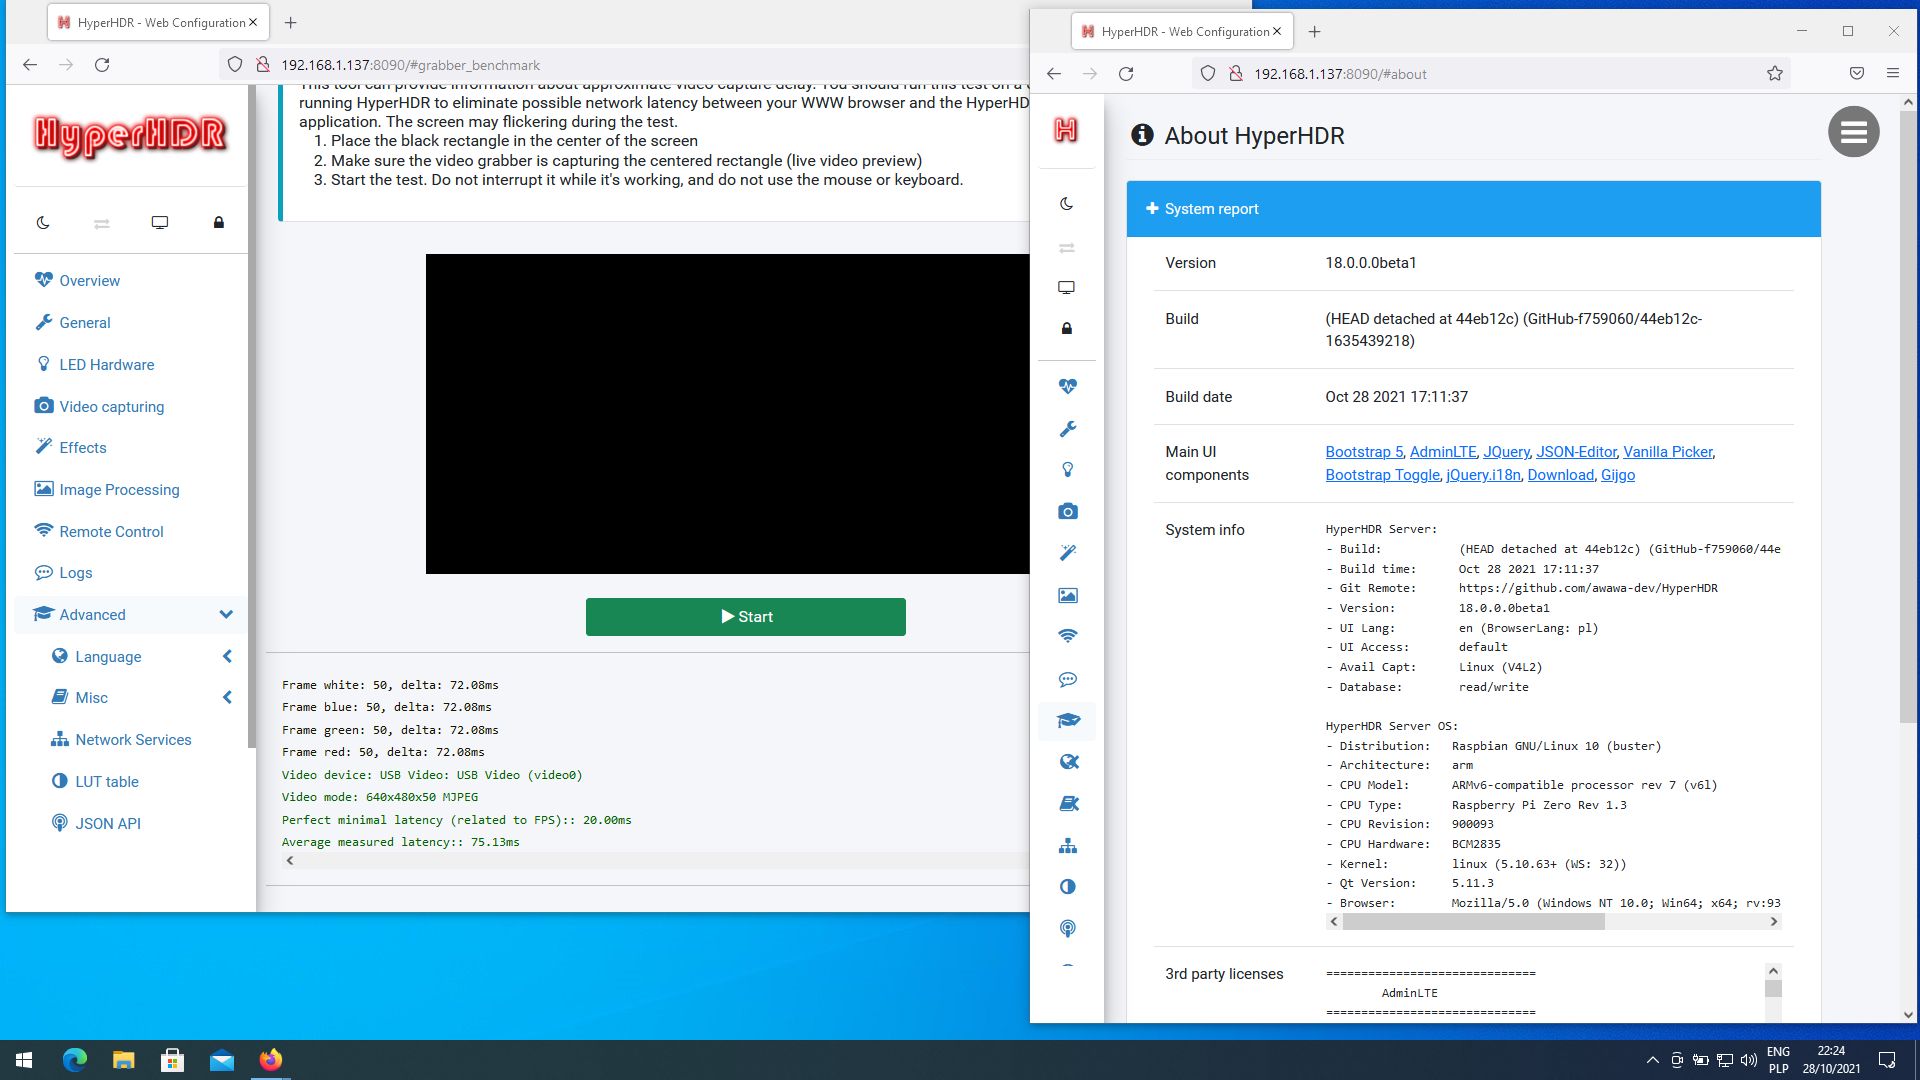The width and height of the screenshot is (1920, 1080).
Task: Click 3rd party licenses scroll-up arrow
Action: tap(1773, 971)
